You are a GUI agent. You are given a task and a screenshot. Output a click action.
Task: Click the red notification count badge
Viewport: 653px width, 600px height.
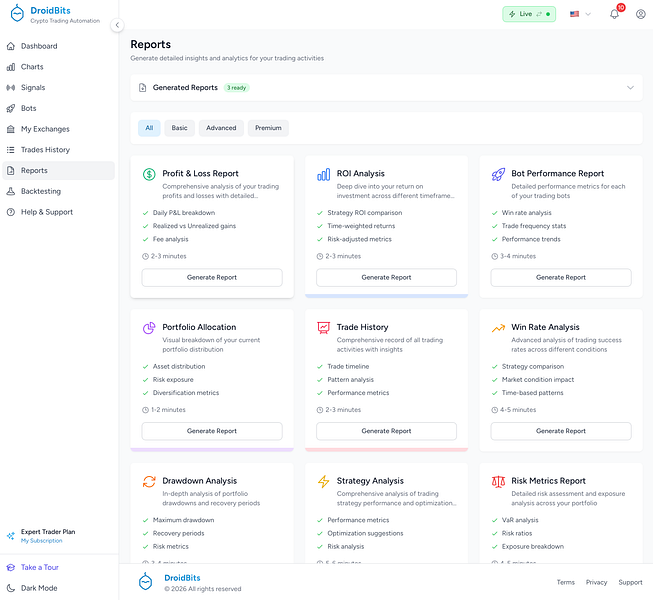[x=621, y=7]
